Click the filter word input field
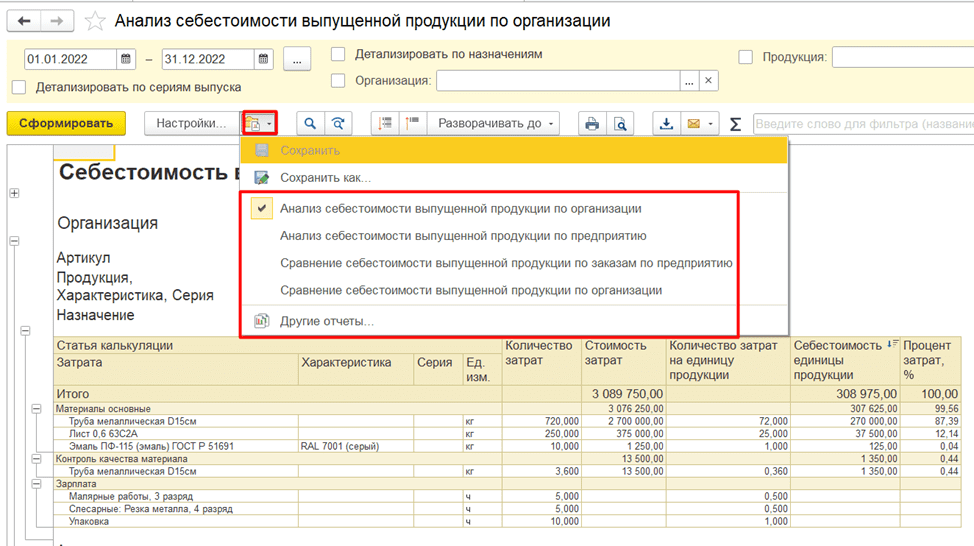 point(860,123)
